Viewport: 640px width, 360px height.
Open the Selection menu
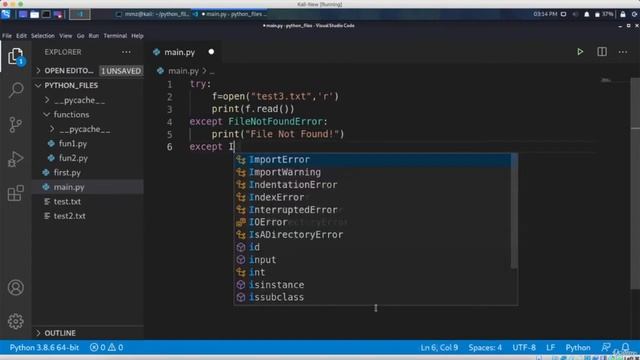[x=43, y=36]
